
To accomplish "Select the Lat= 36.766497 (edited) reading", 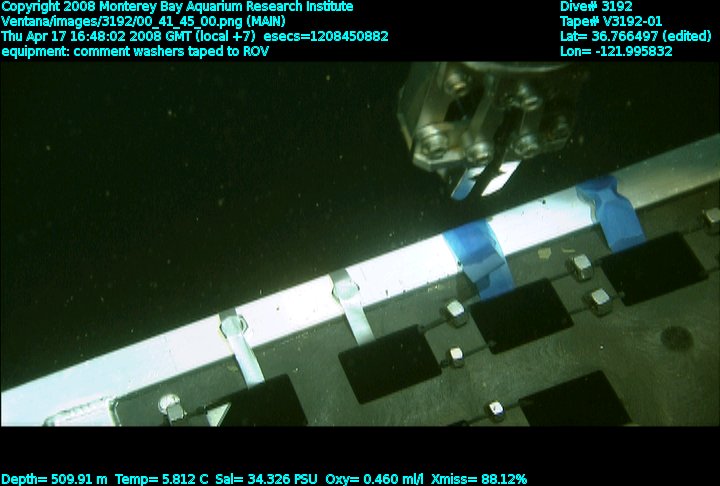I will pos(636,36).
